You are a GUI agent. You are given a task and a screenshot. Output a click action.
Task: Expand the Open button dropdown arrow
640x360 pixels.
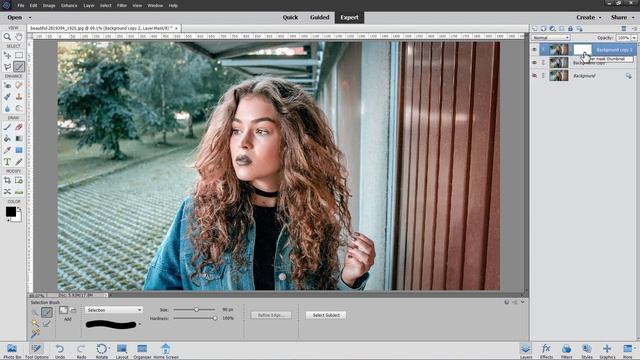tap(30, 18)
